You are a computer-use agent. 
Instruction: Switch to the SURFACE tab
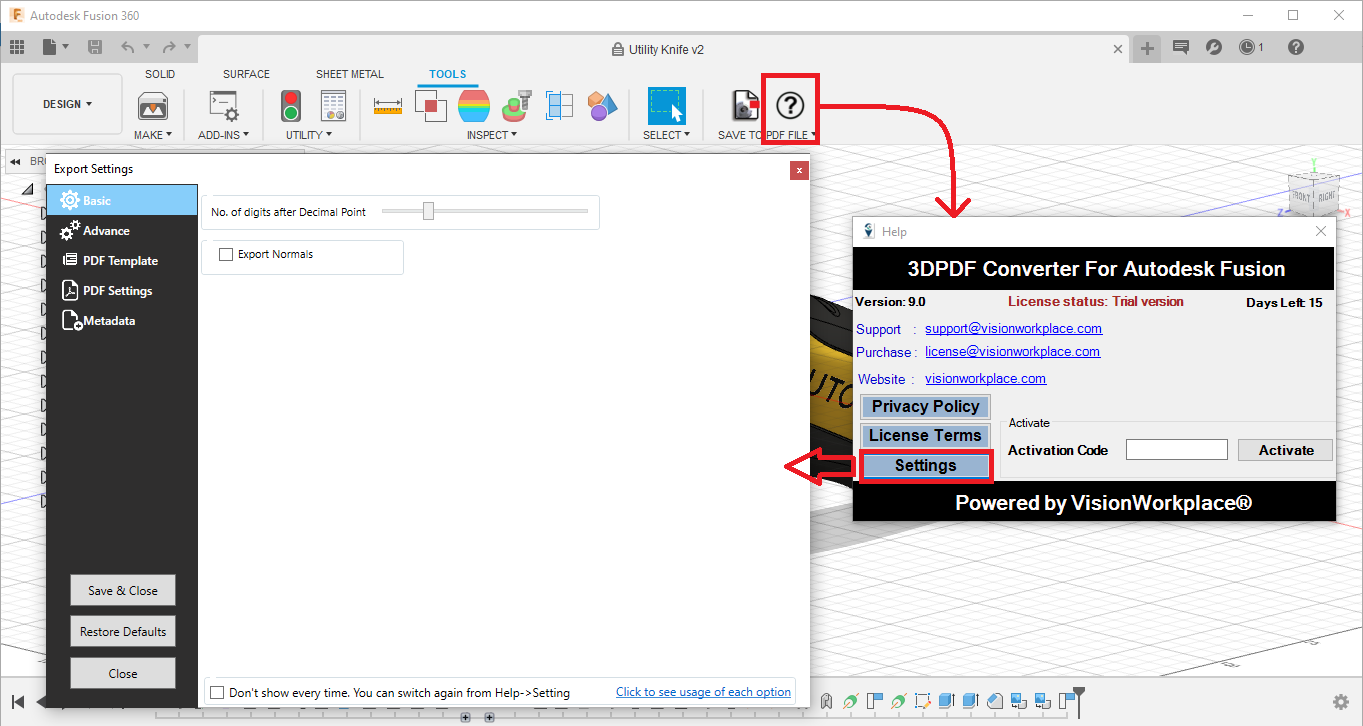point(247,74)
